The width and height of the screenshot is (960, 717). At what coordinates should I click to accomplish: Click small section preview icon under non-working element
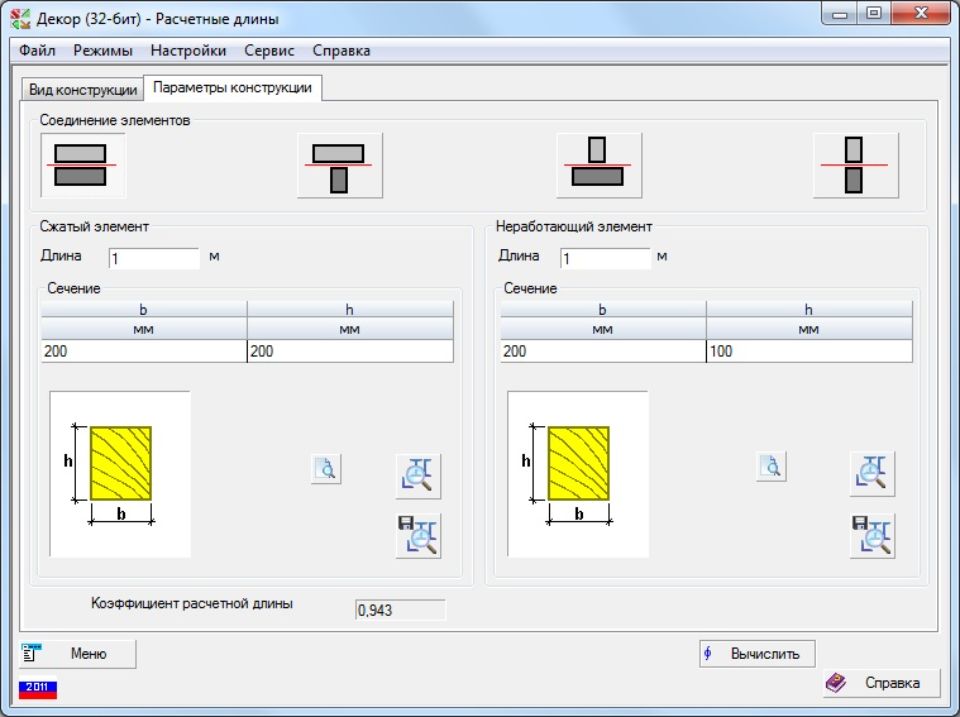(770, 466)
